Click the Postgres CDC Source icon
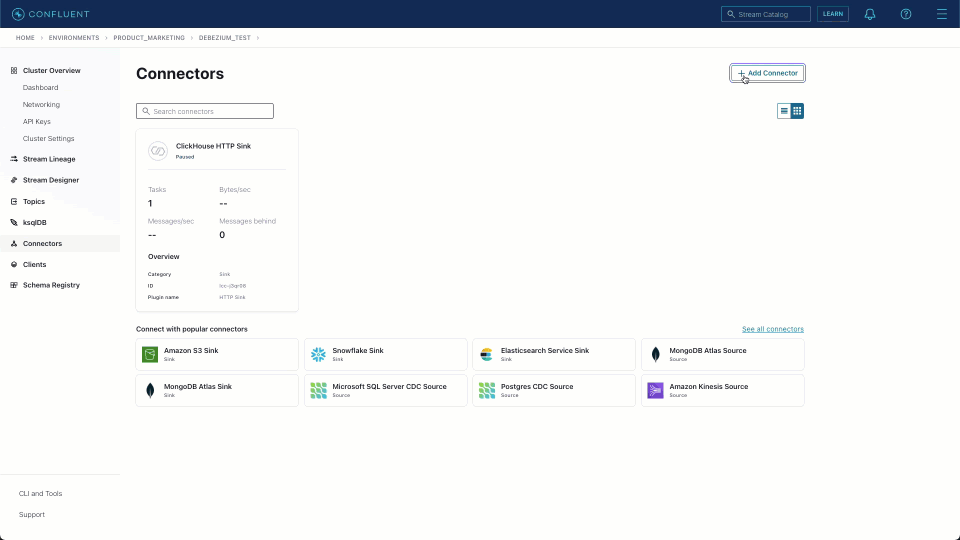960x540 pixels. (x=487, y=391)
